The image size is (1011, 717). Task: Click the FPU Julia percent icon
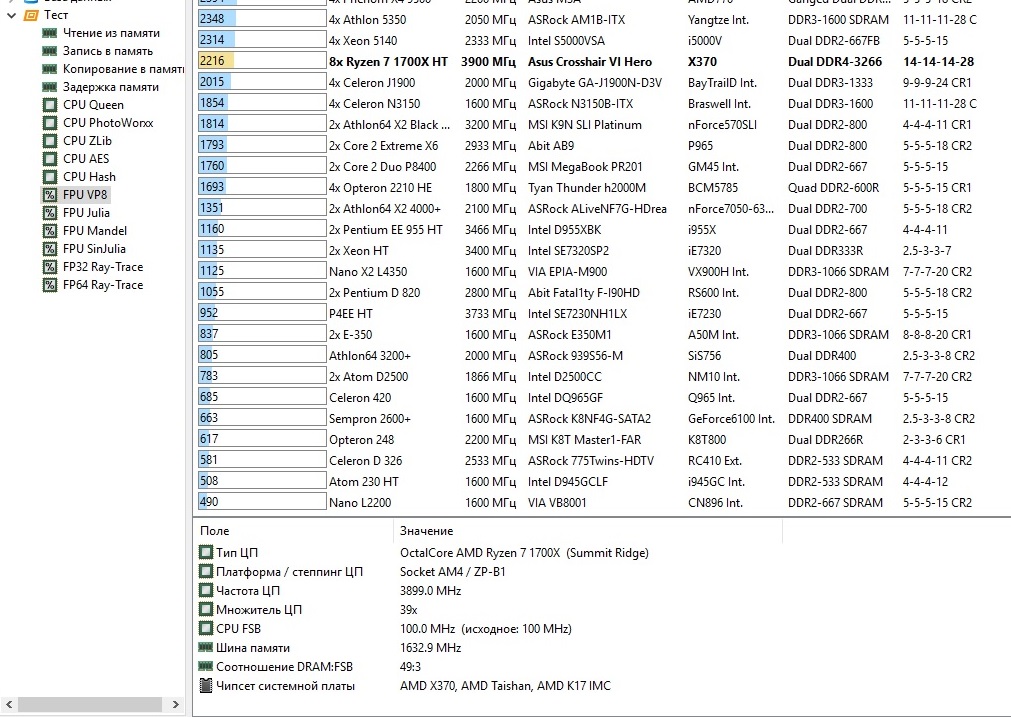coord(50,213)
